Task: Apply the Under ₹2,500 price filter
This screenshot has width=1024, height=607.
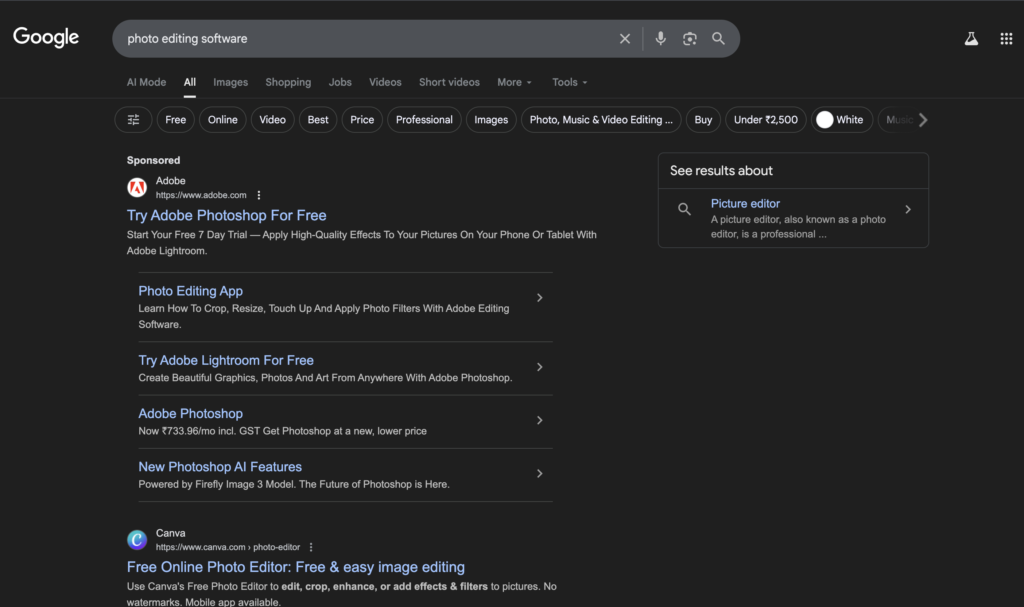Action: 765,119
